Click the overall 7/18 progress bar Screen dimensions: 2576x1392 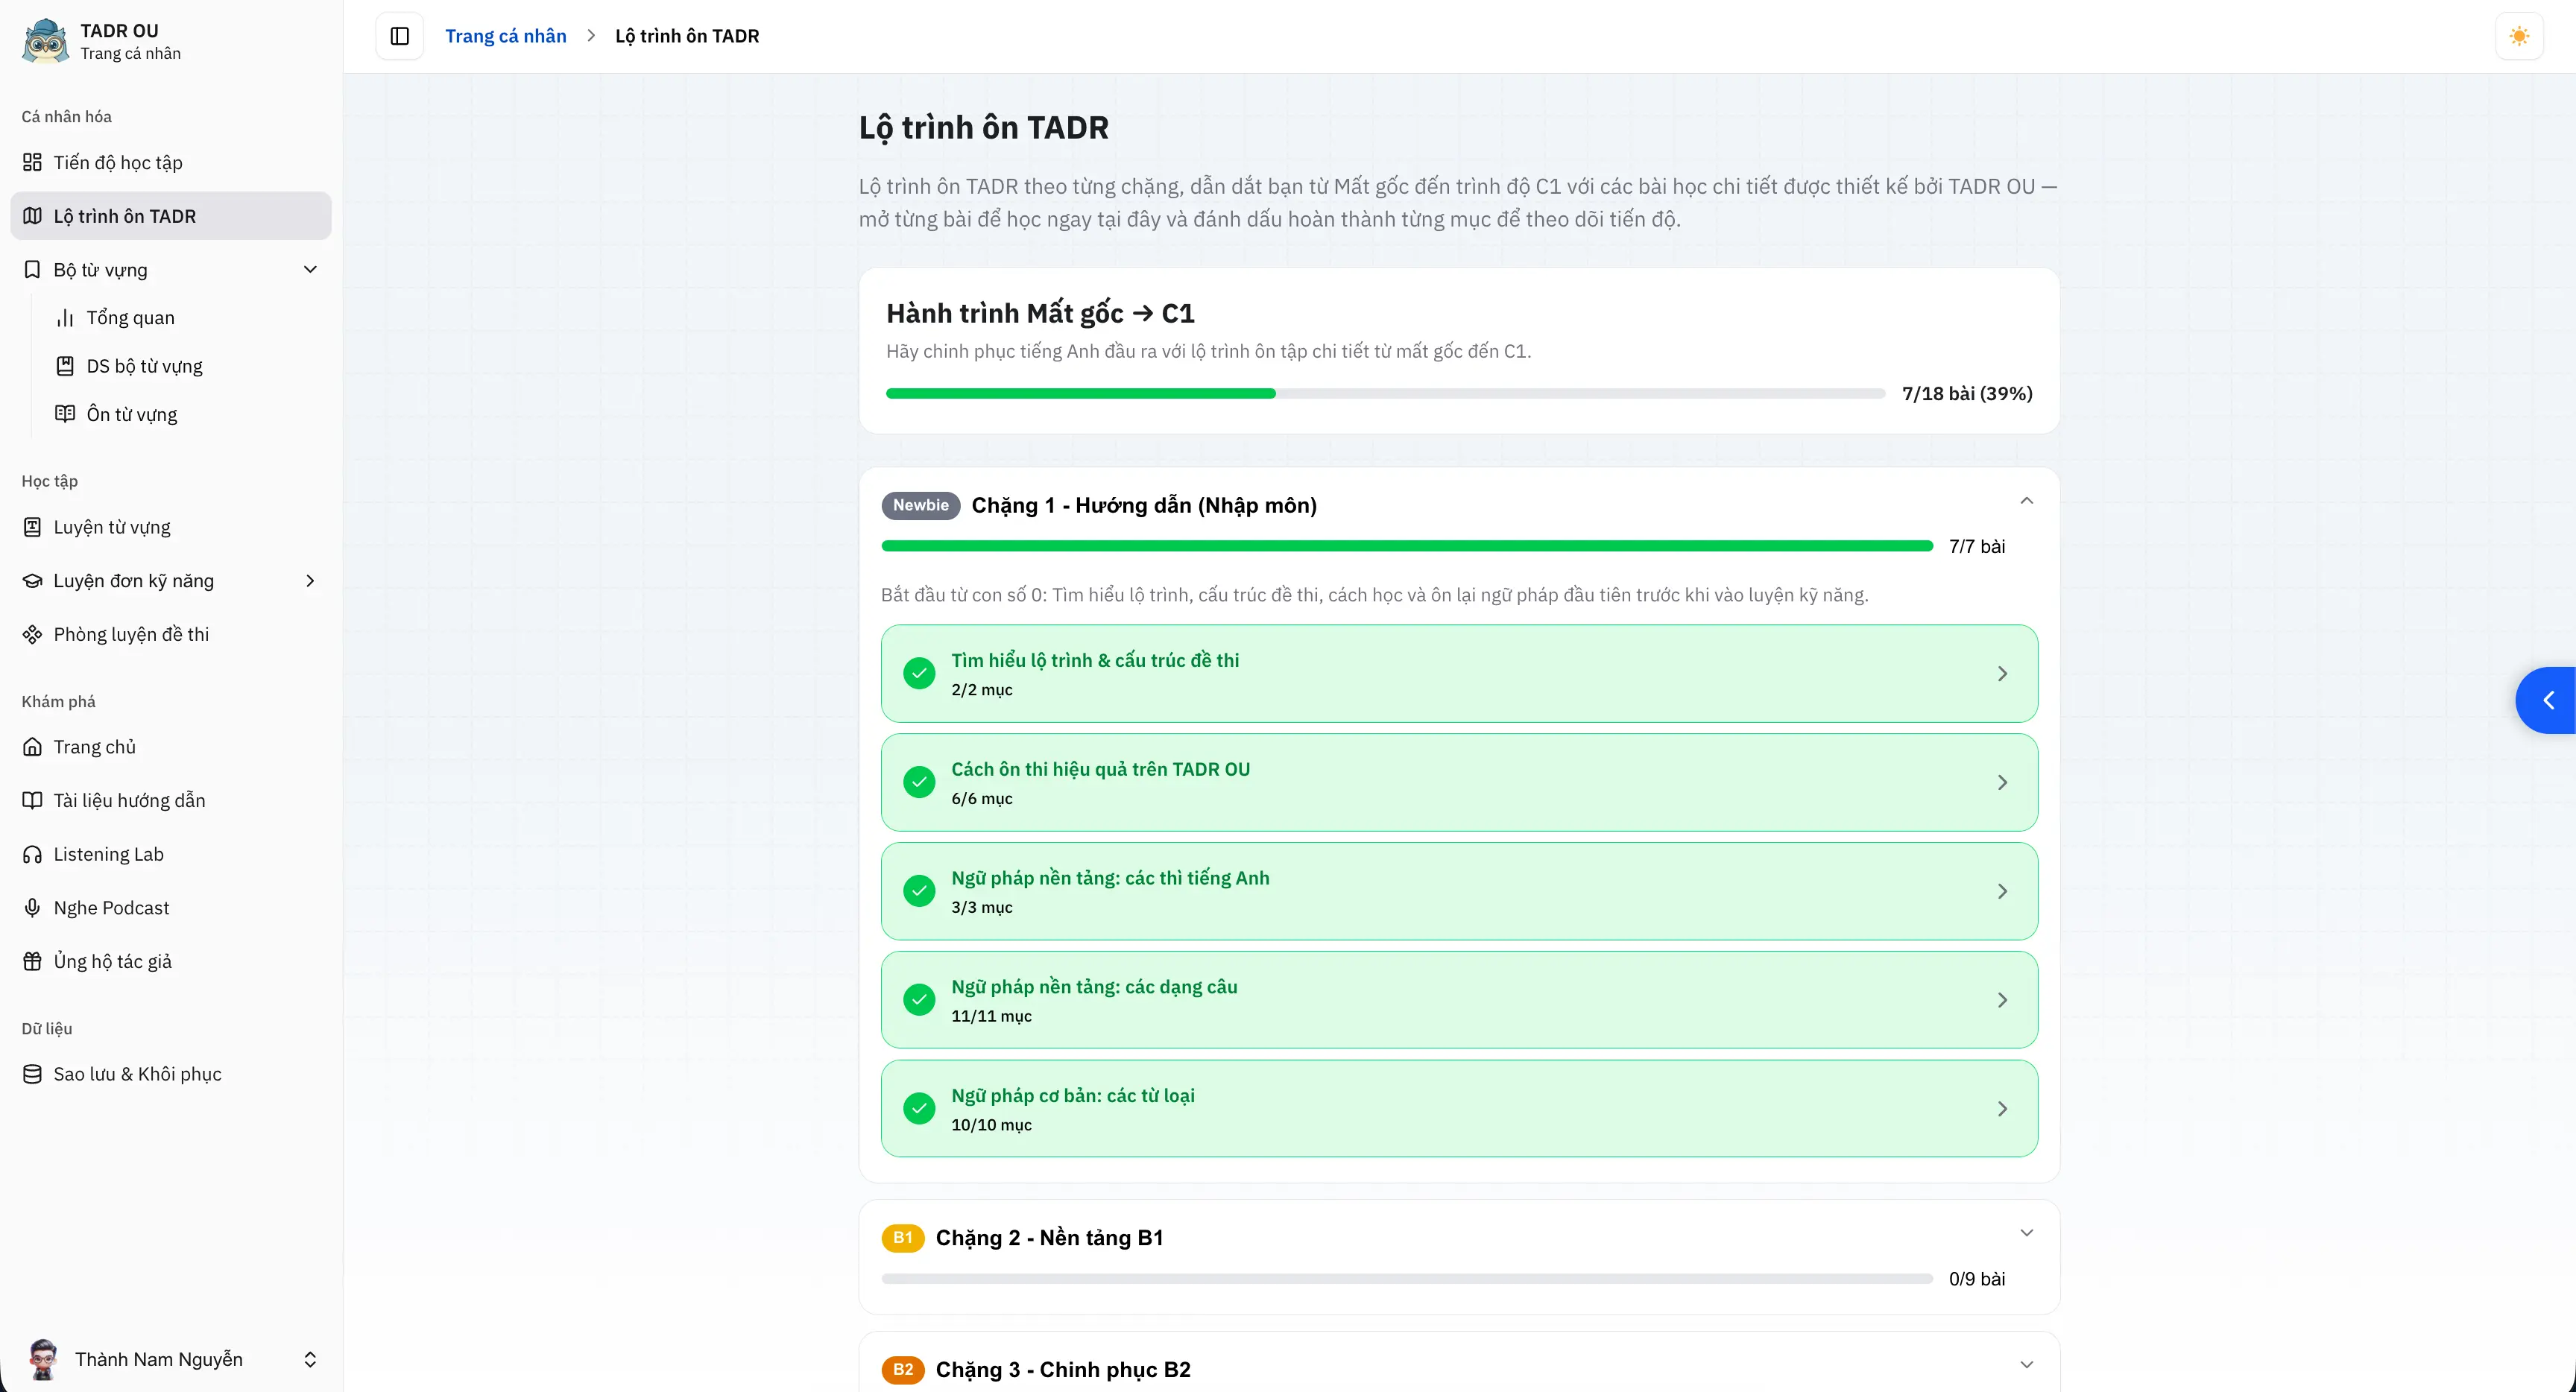pos(1385,394)
